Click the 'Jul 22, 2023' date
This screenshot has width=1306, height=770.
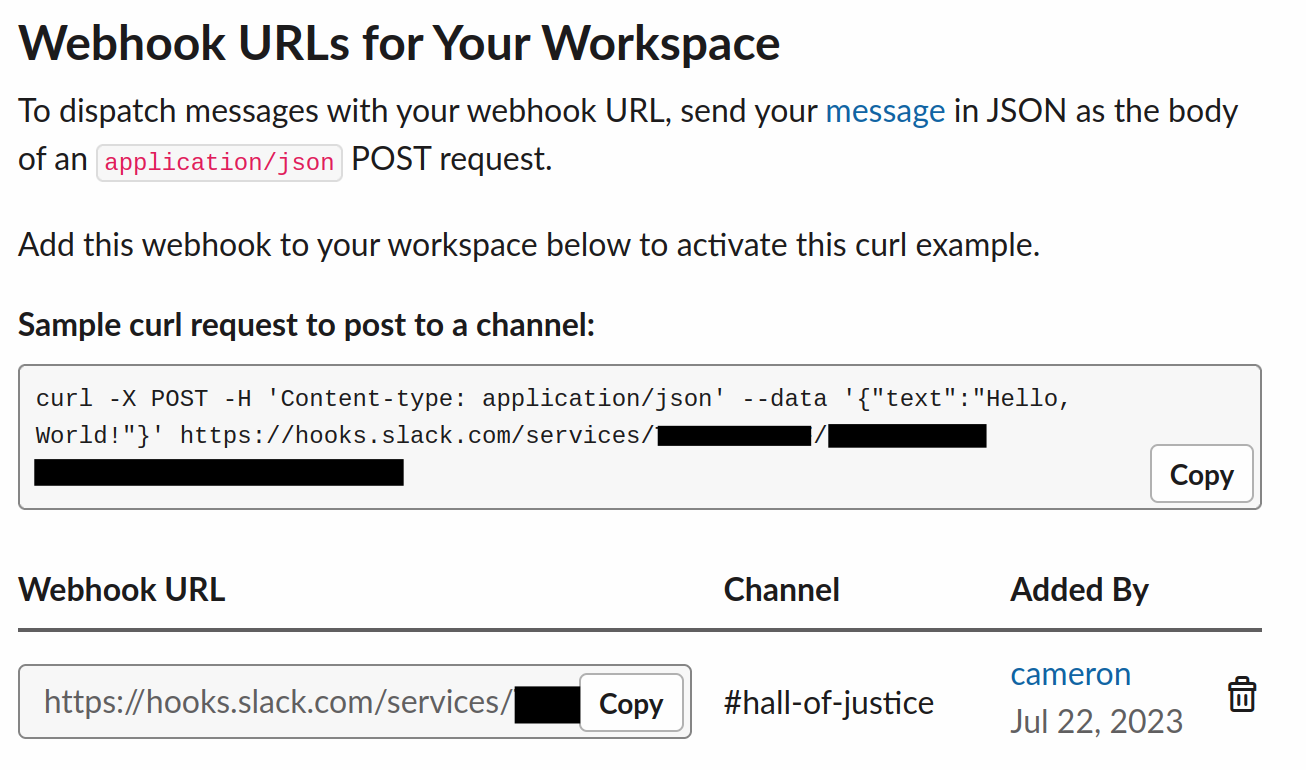(1096, 721)
